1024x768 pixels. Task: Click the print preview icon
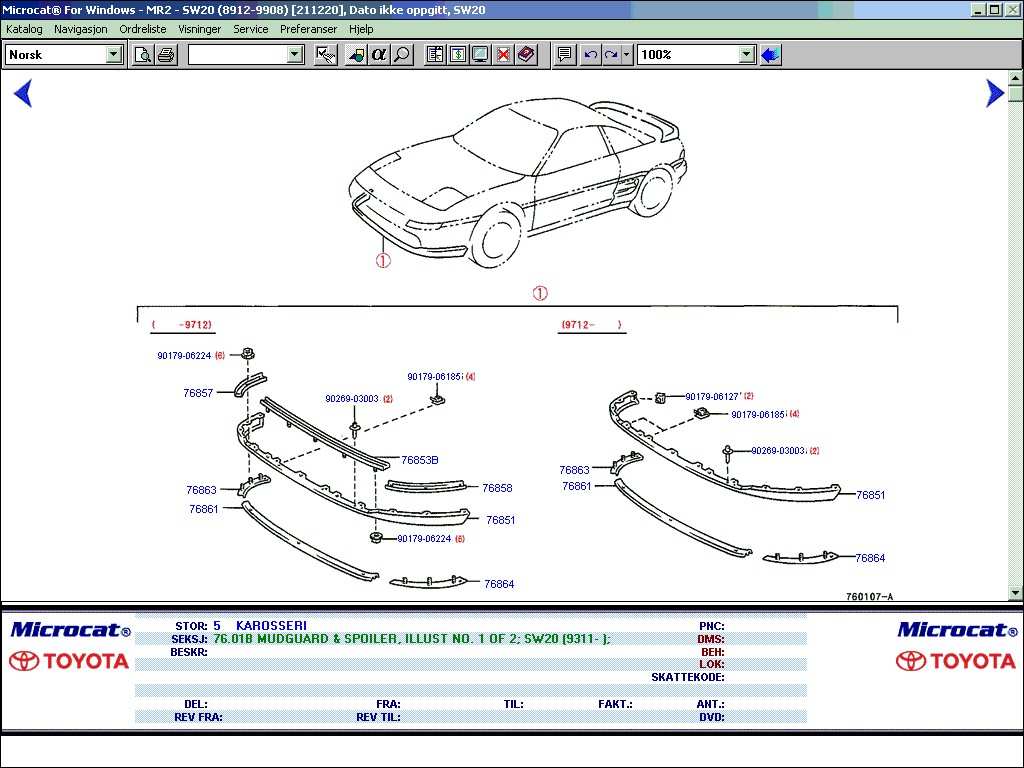143,54
